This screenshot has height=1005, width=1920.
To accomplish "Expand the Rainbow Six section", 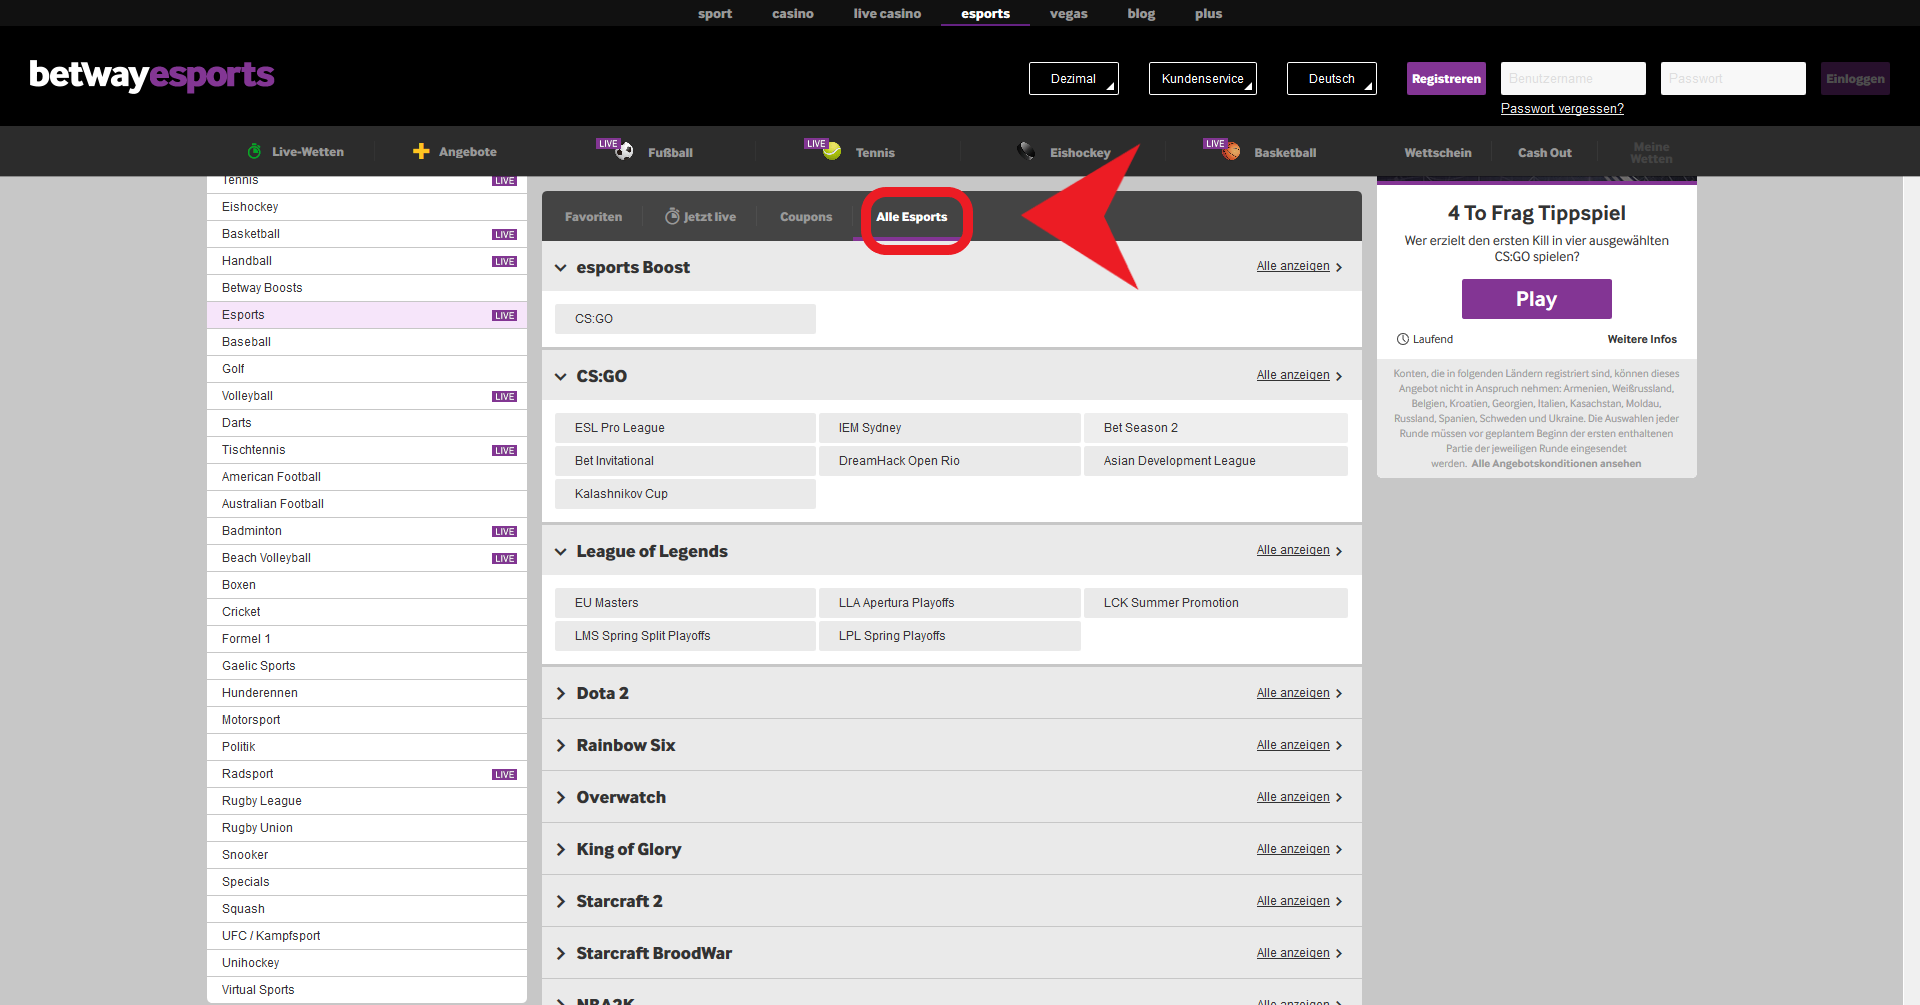I will (x=561, y=745).
